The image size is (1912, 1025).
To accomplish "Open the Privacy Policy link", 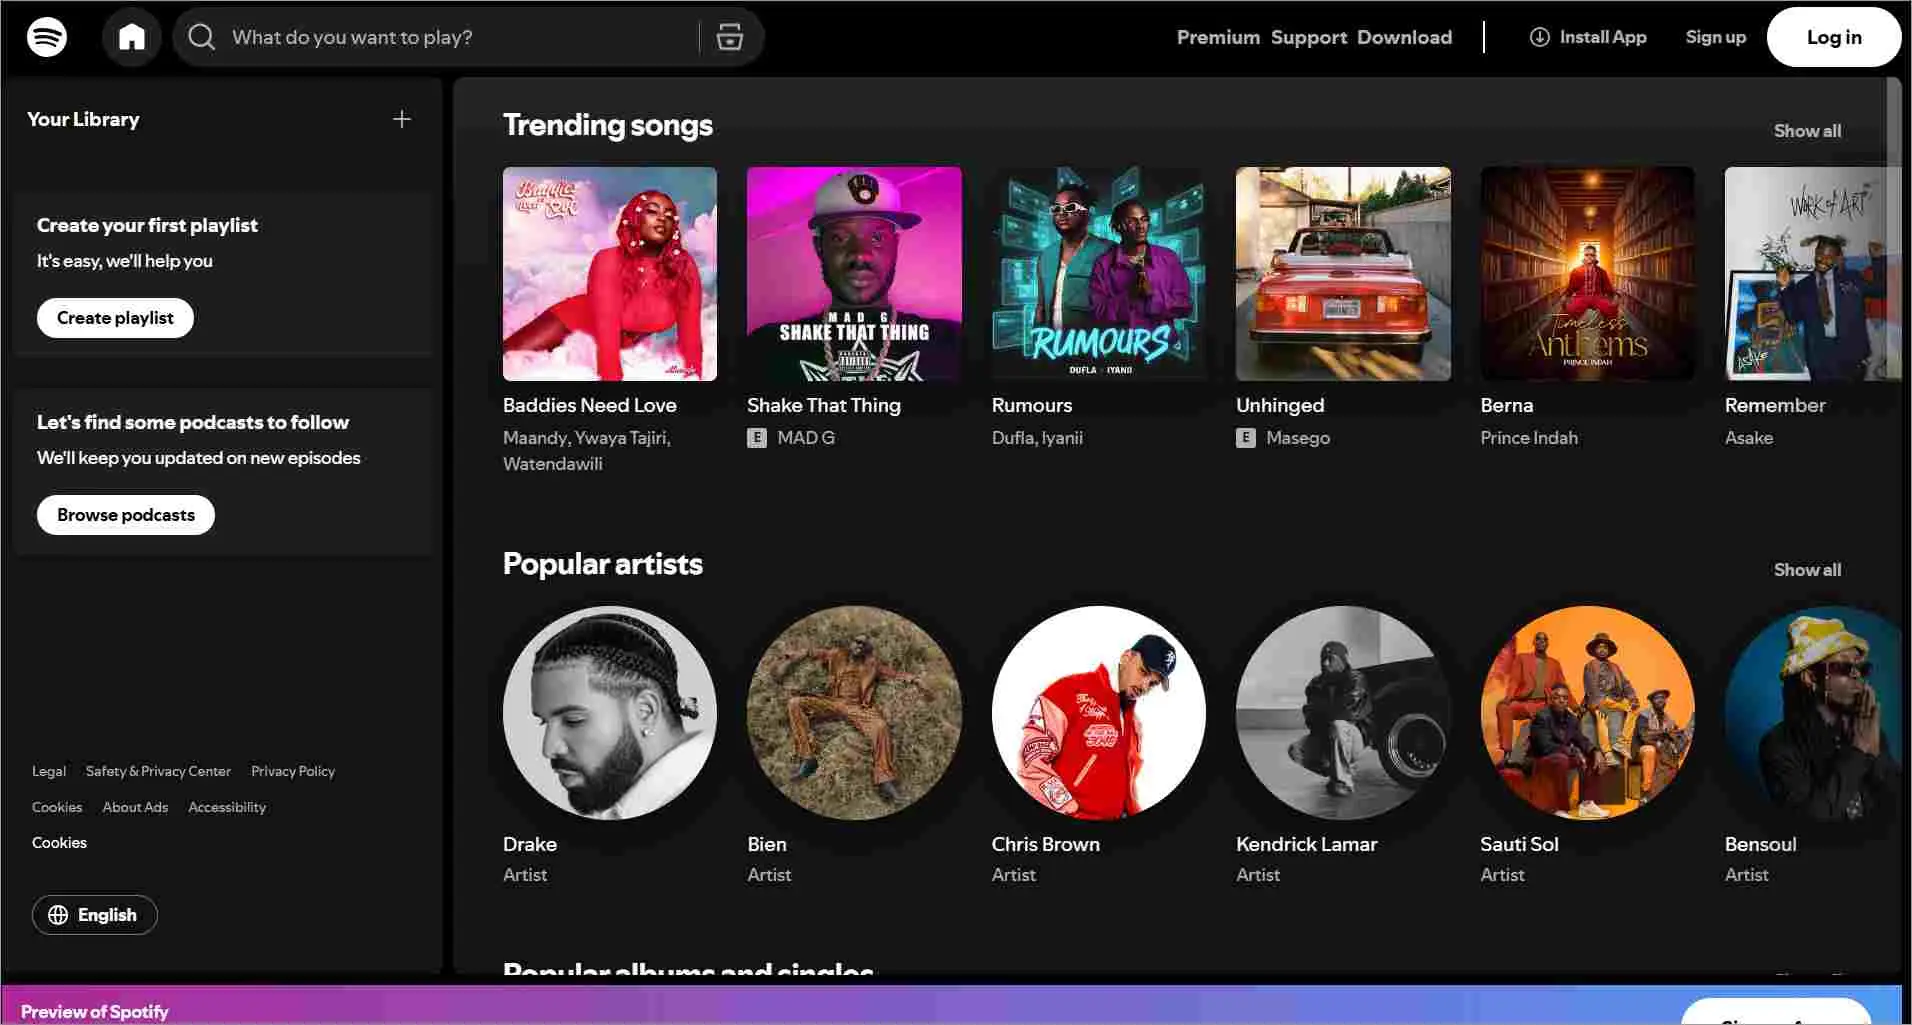I will [x=292, y=770].
